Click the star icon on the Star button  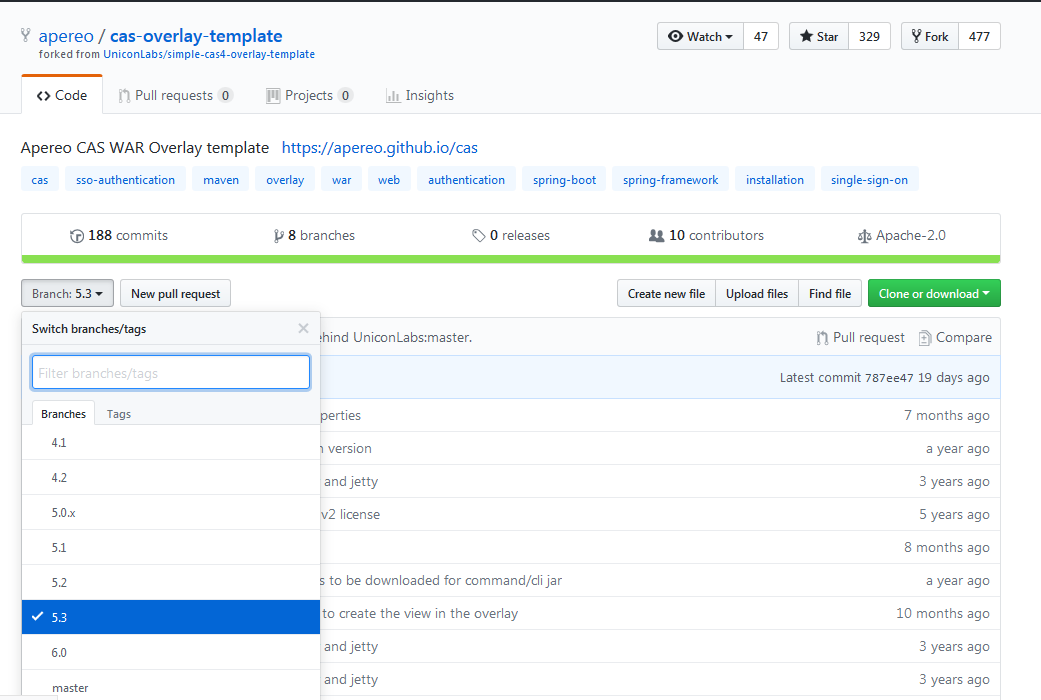[x=806, y=37]
